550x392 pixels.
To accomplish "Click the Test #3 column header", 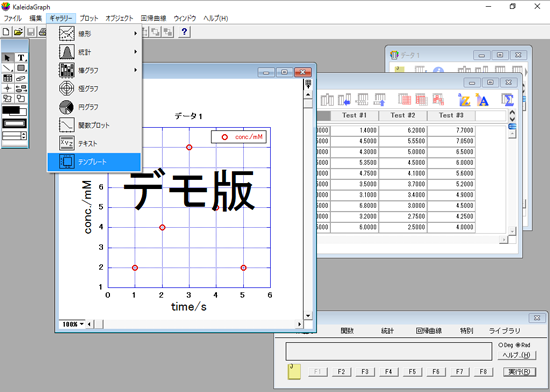I will [x=451, y=115].
